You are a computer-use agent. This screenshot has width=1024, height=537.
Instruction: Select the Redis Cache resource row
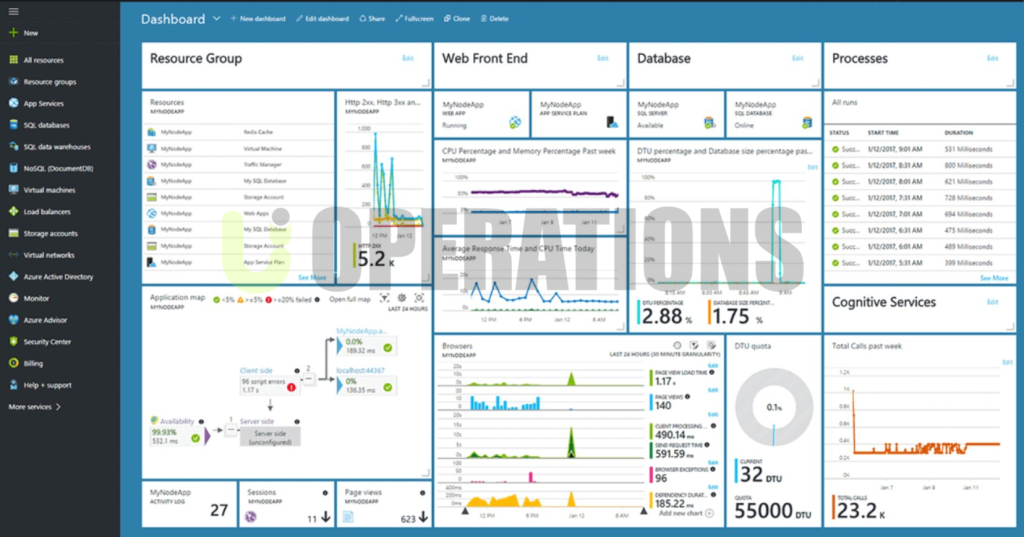238,132
